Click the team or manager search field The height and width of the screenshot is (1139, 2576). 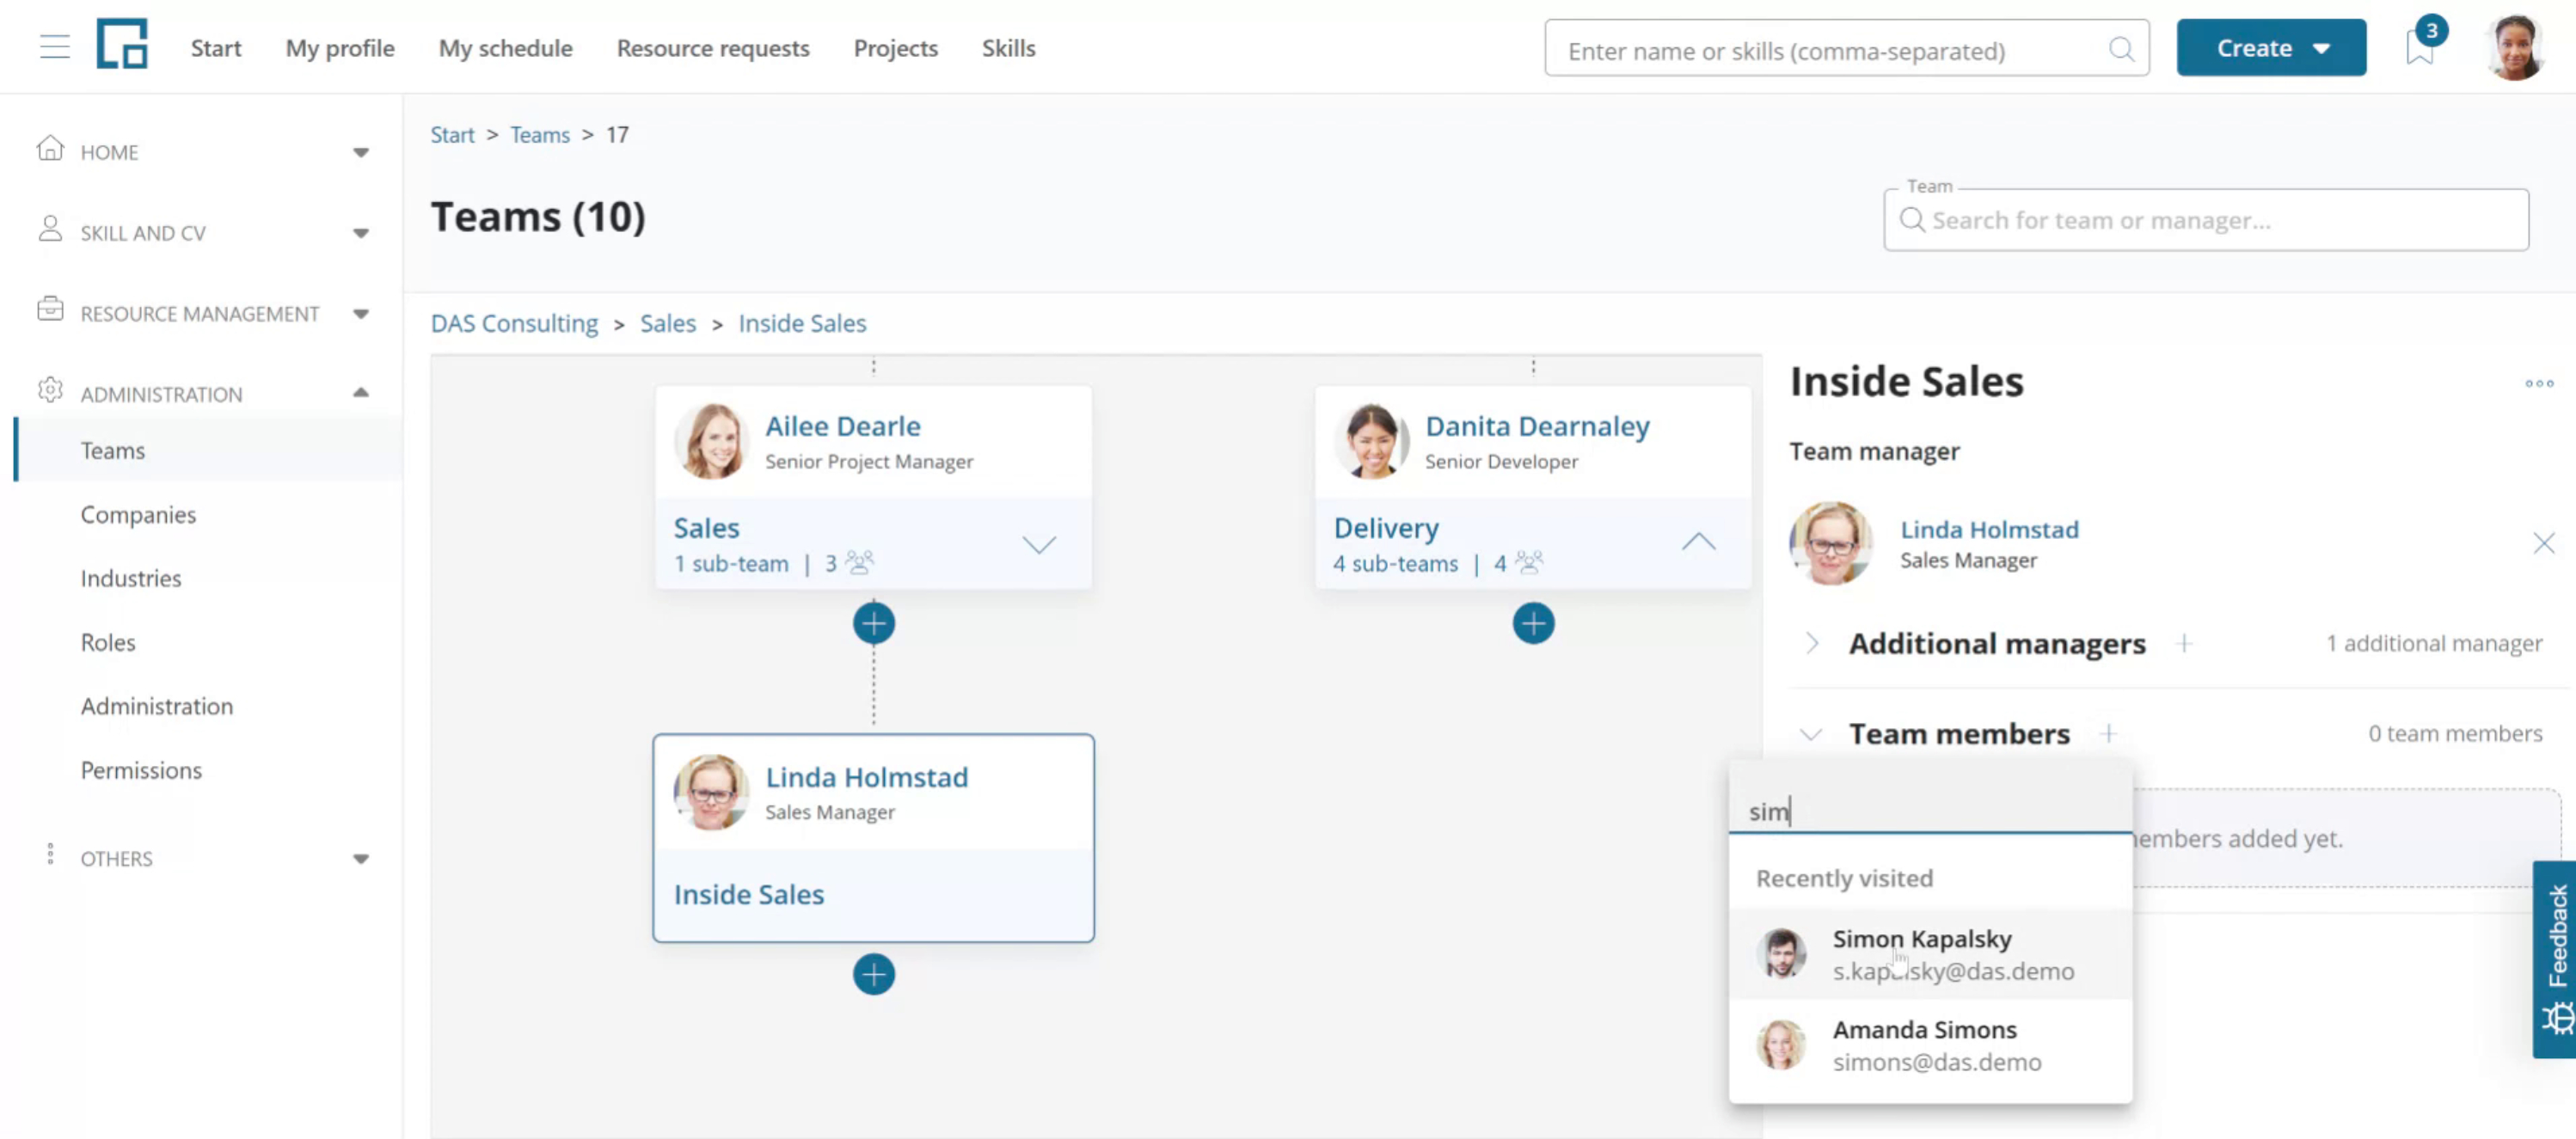[x=2206, y=220]
